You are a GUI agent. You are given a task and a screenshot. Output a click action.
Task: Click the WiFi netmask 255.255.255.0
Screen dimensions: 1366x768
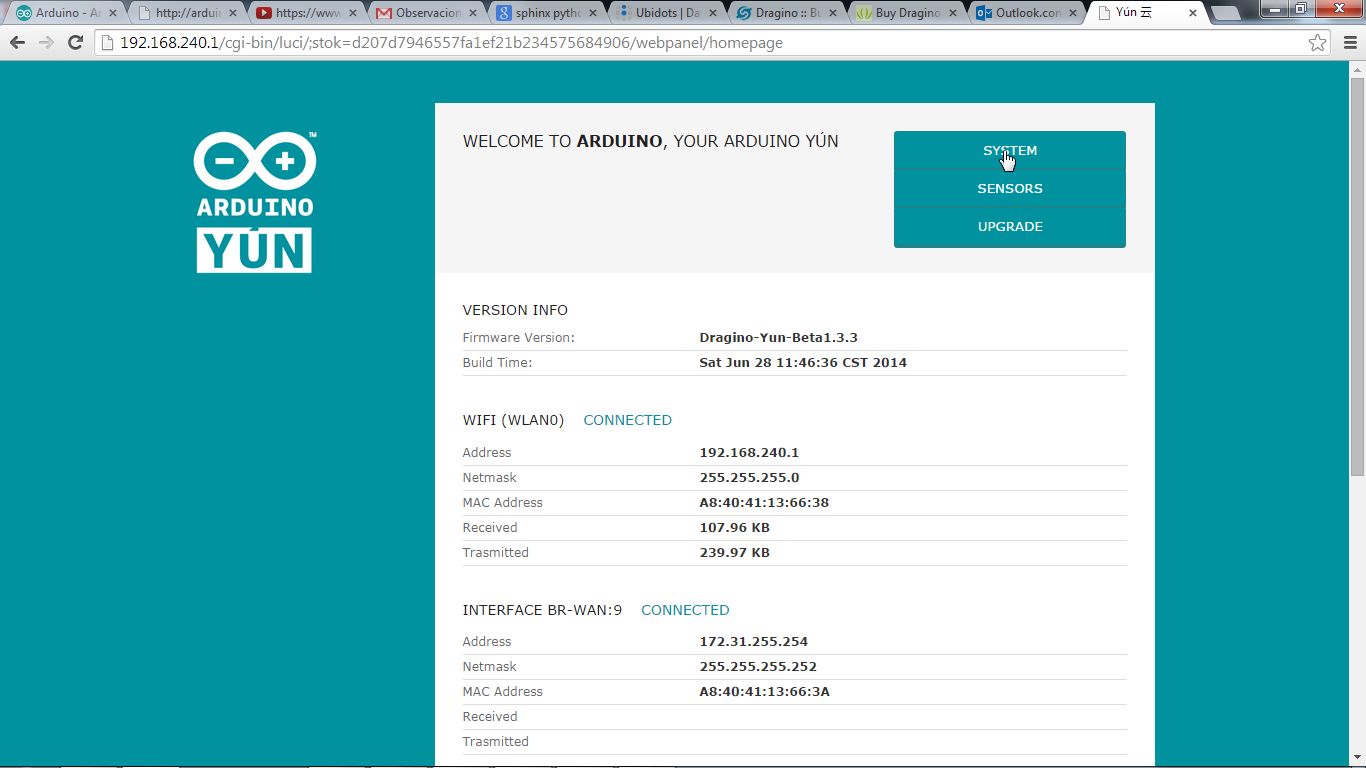[x=749, y=478]
